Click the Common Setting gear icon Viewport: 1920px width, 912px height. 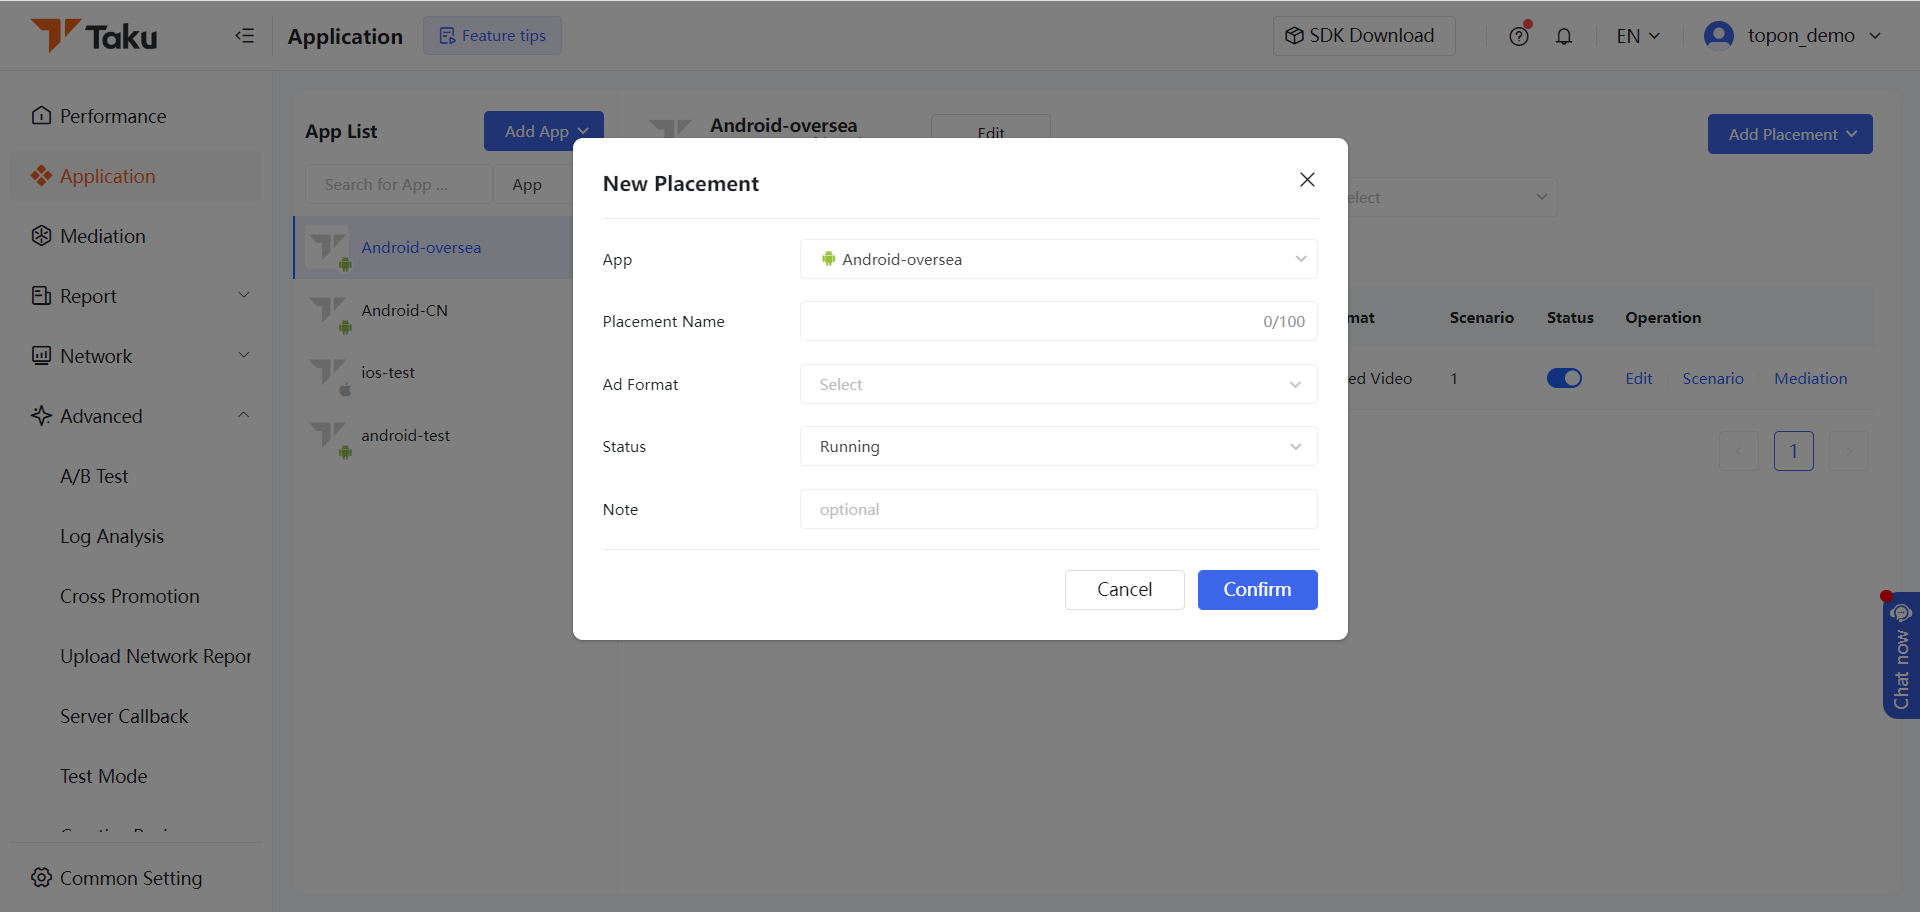coord(41,878)
